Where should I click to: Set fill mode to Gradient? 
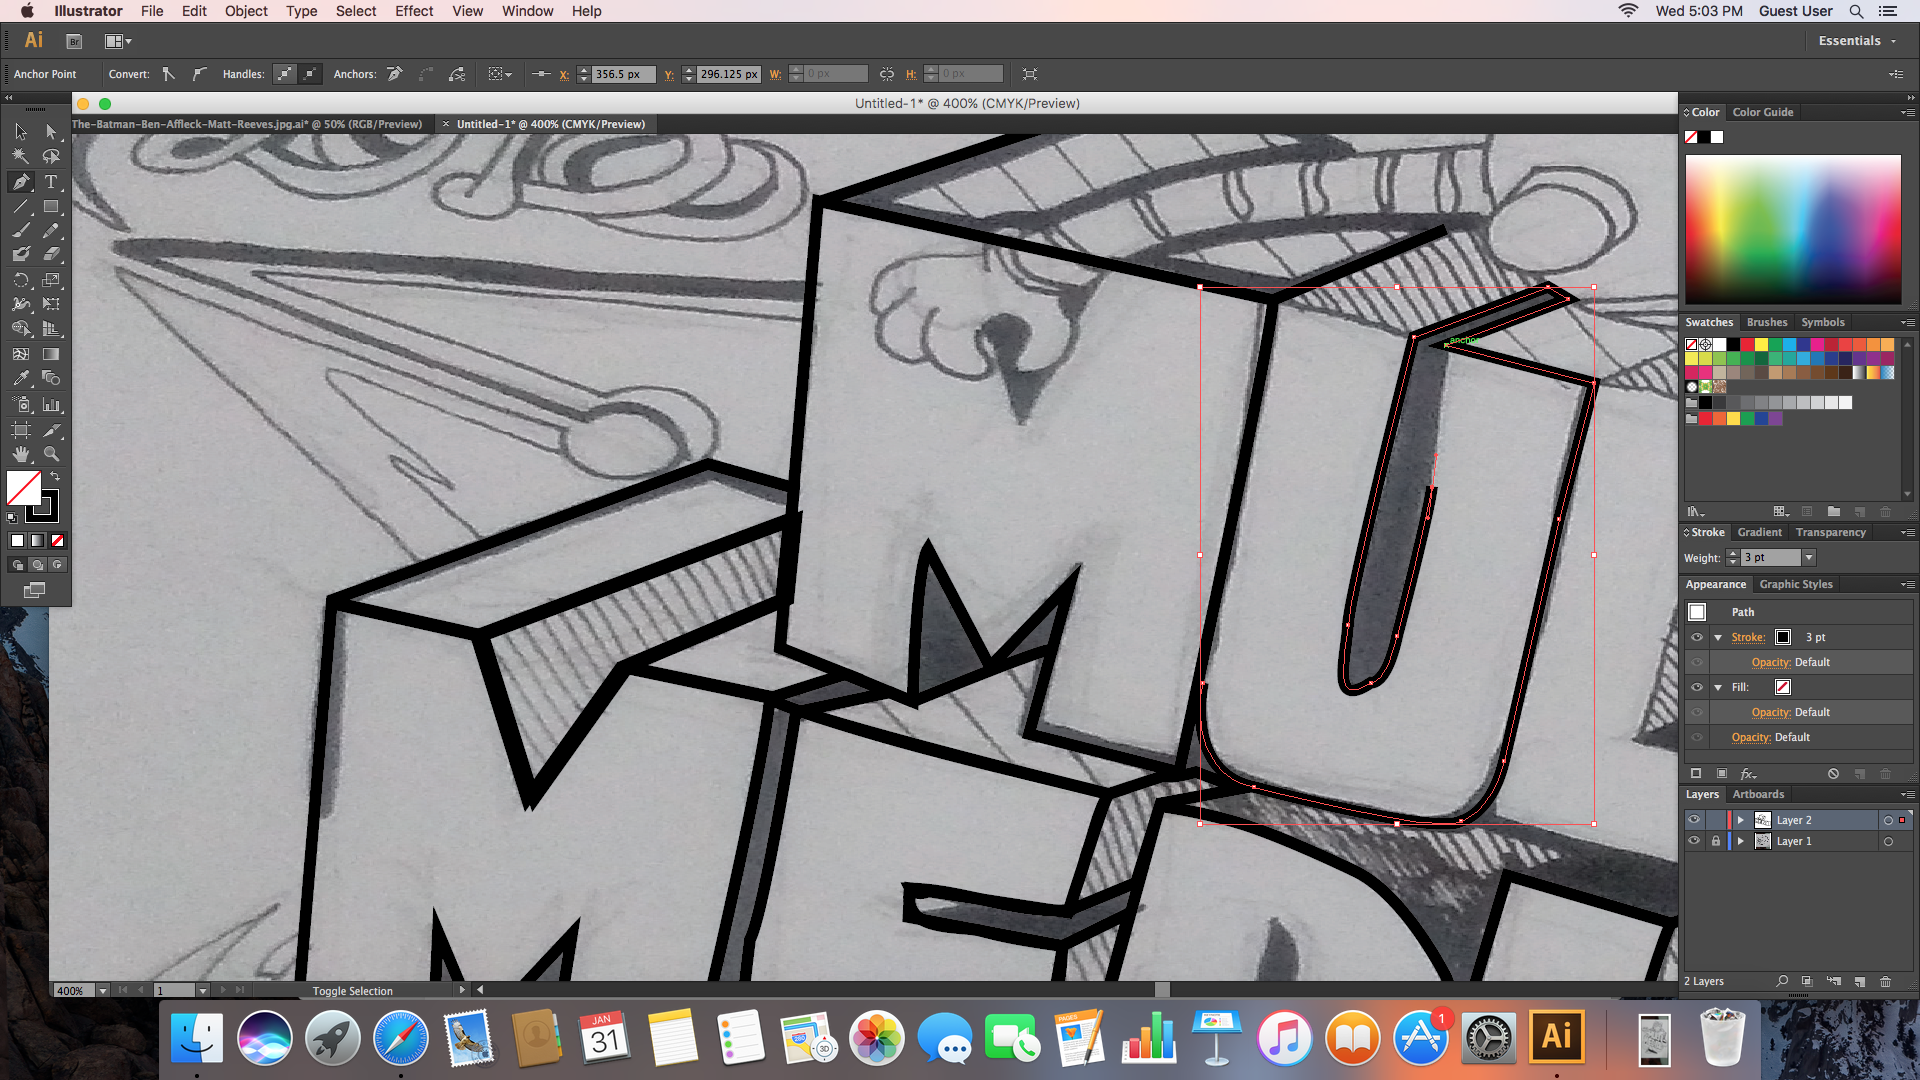point(37,541)
